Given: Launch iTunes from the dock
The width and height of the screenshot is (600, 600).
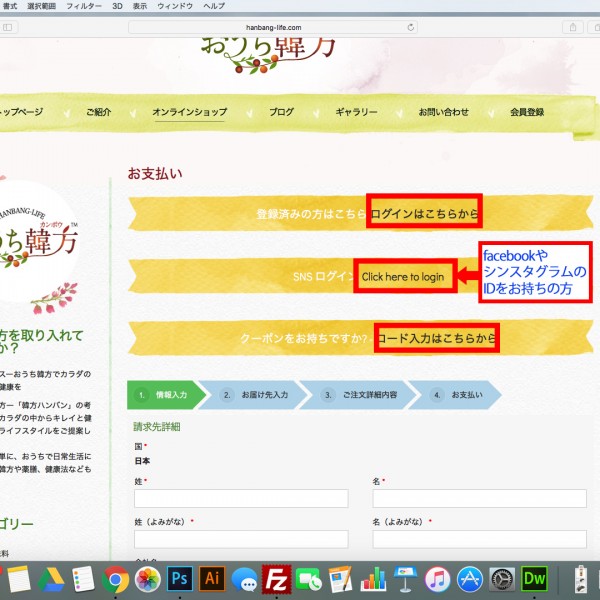Looking at the screenshot, I should pos(437,578).
